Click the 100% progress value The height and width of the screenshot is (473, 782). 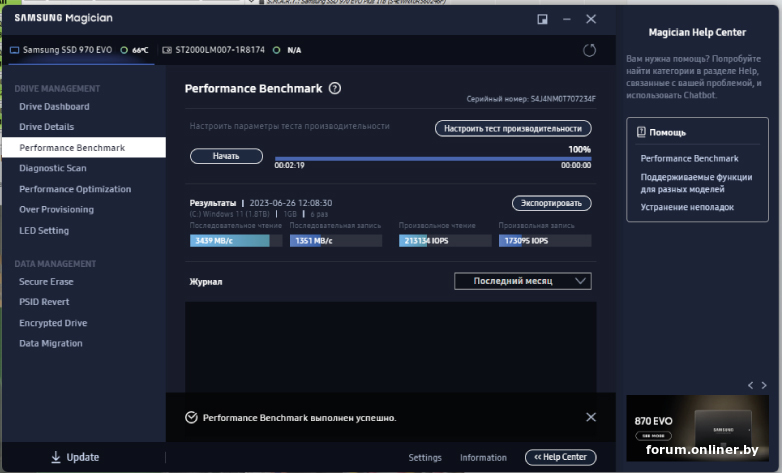click(580, 149)
